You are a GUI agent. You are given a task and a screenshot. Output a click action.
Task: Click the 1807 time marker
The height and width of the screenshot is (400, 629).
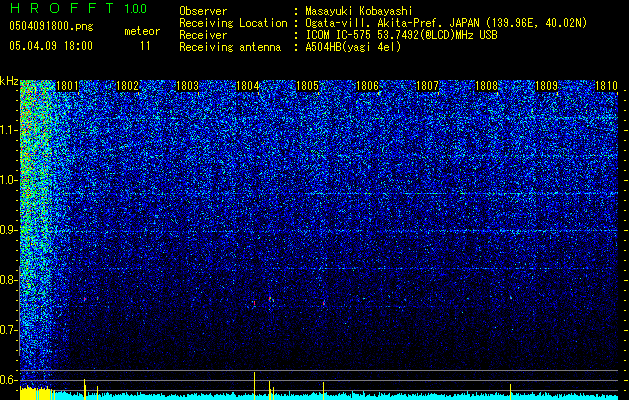click(x=427, y=86)
